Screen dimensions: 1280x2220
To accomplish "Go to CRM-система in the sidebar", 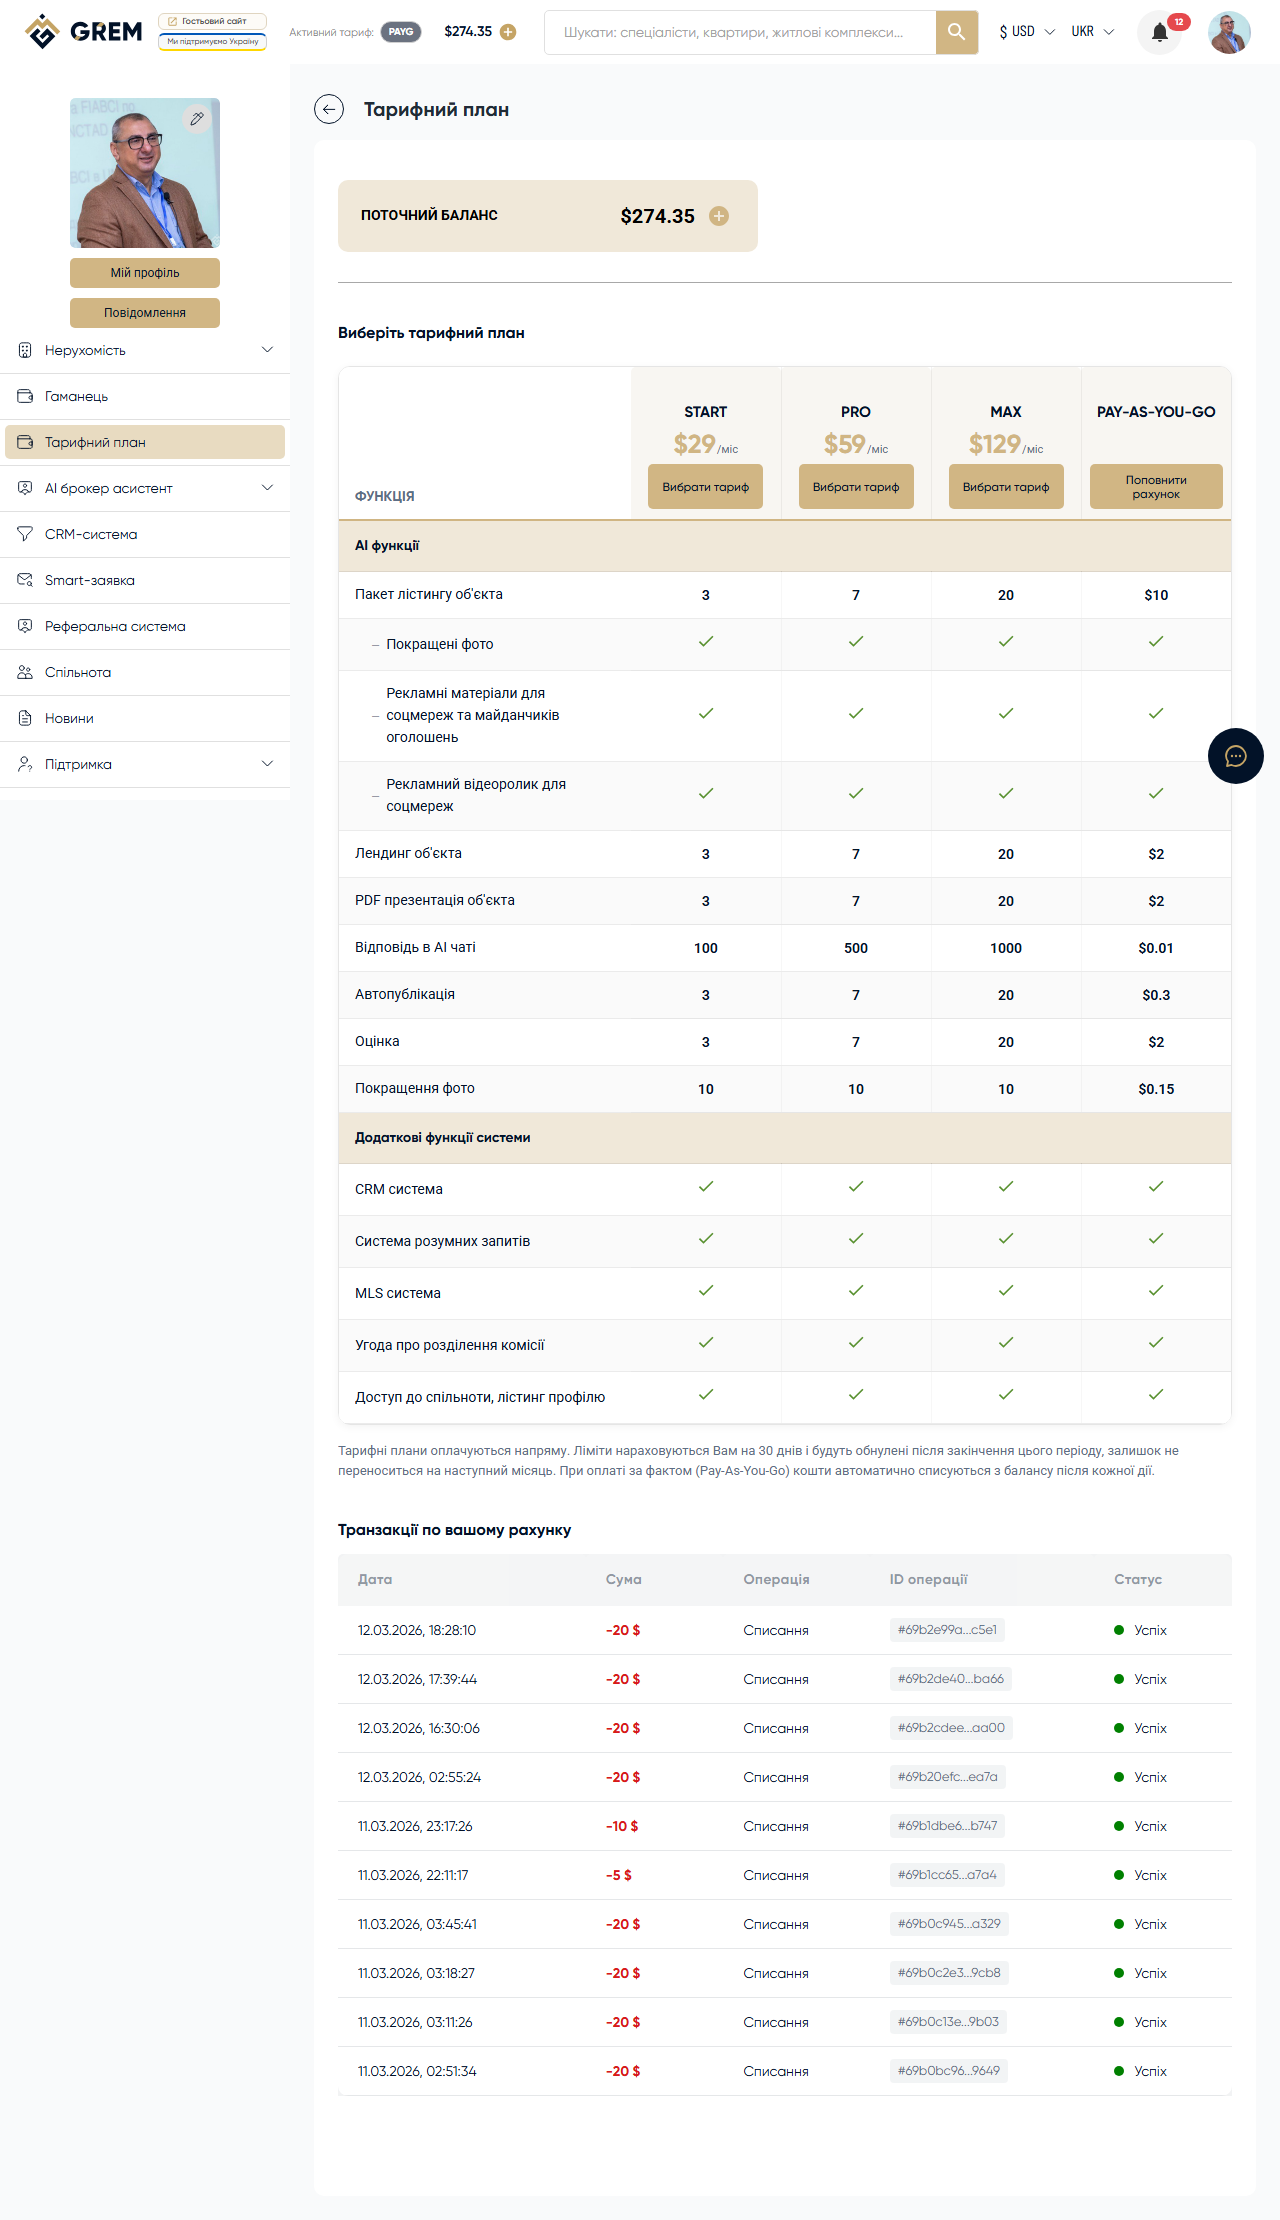I will click(x=91, y=535).
